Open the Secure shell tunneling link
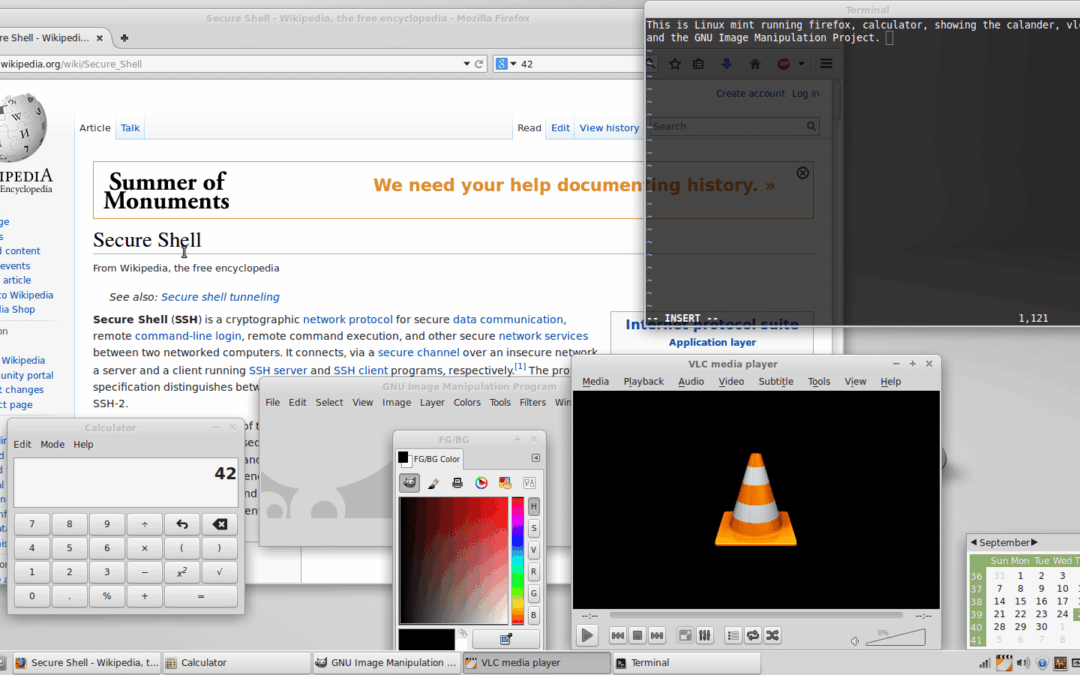 tap(220, 297)
